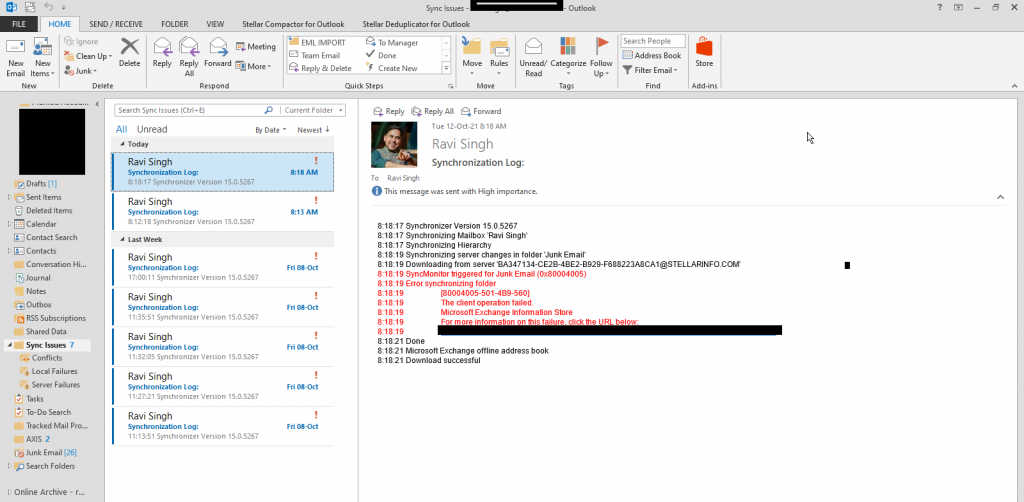Viewport: 1024px width, 502px height.
Task: Click Forward in the reading pane
Action: coord(481,112)
